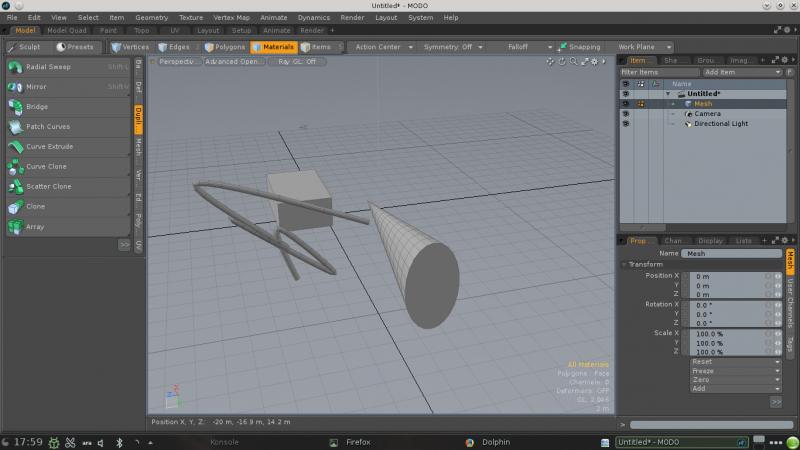Open the Render menu
Viewport: 800px width, 450px height.
tap(352, 17)
